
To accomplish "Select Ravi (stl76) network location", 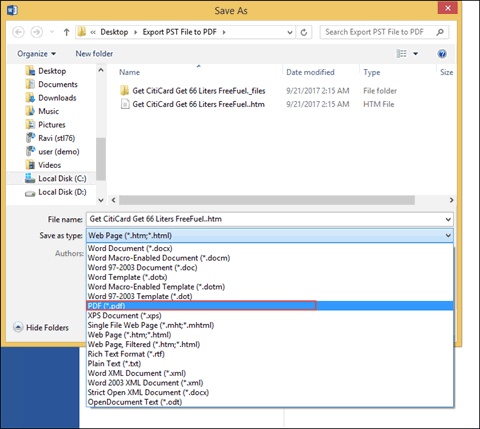I will click(x=51, y=138).
